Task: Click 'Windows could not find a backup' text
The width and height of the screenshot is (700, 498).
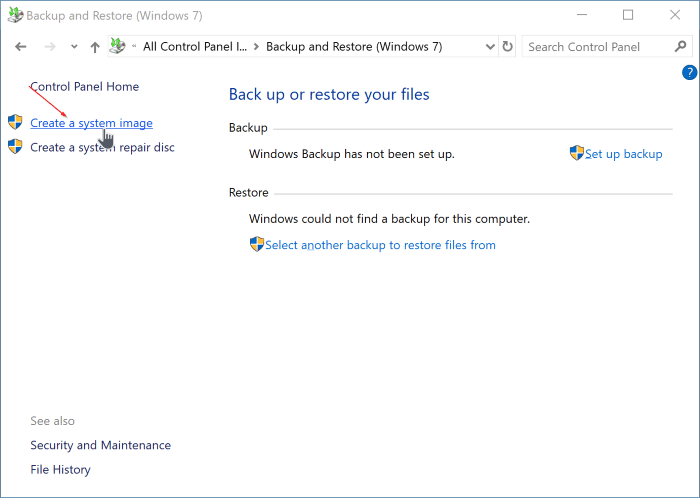Action: 389,219
